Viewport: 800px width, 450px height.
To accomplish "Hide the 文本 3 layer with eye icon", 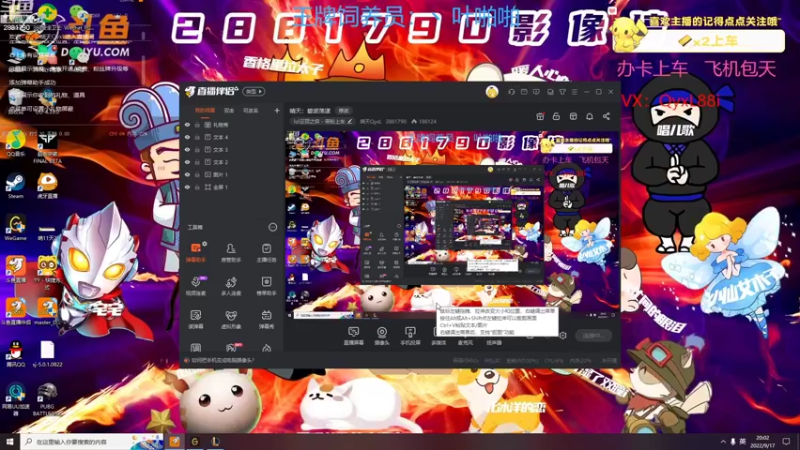I will [x=187, y=149].
